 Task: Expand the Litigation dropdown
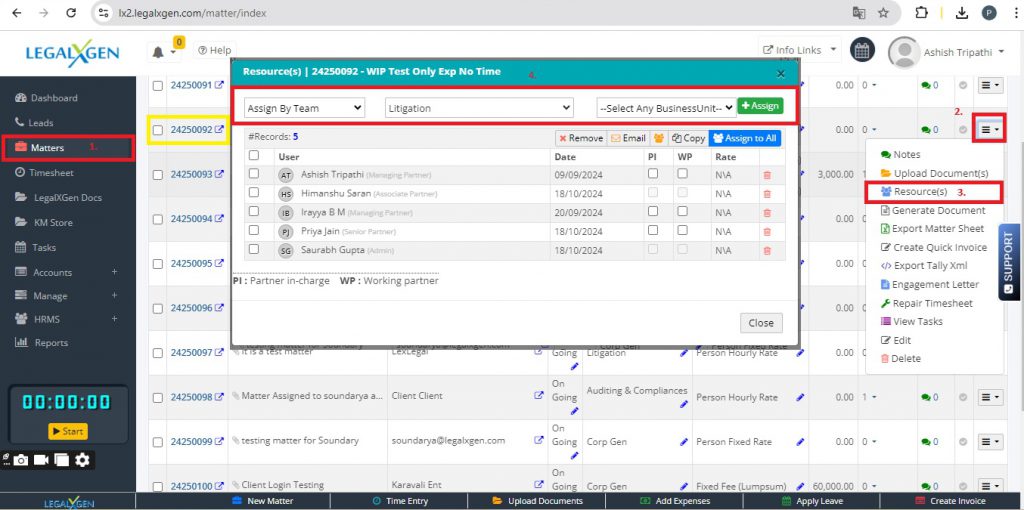[479, 107]
